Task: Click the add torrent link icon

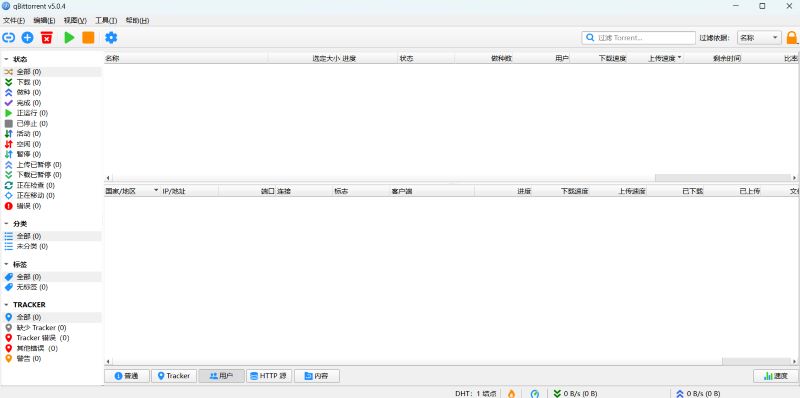Action: point(9,37)
